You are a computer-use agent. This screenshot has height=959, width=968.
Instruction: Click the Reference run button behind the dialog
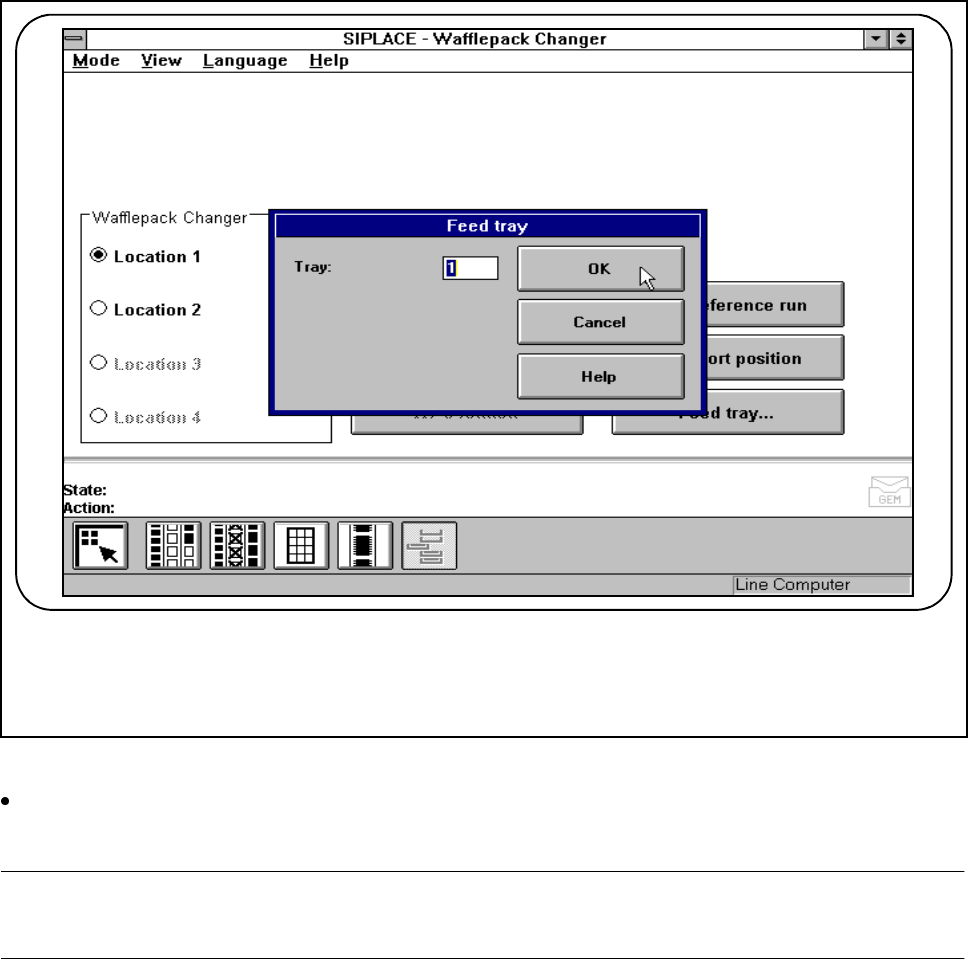coord(775,304)
